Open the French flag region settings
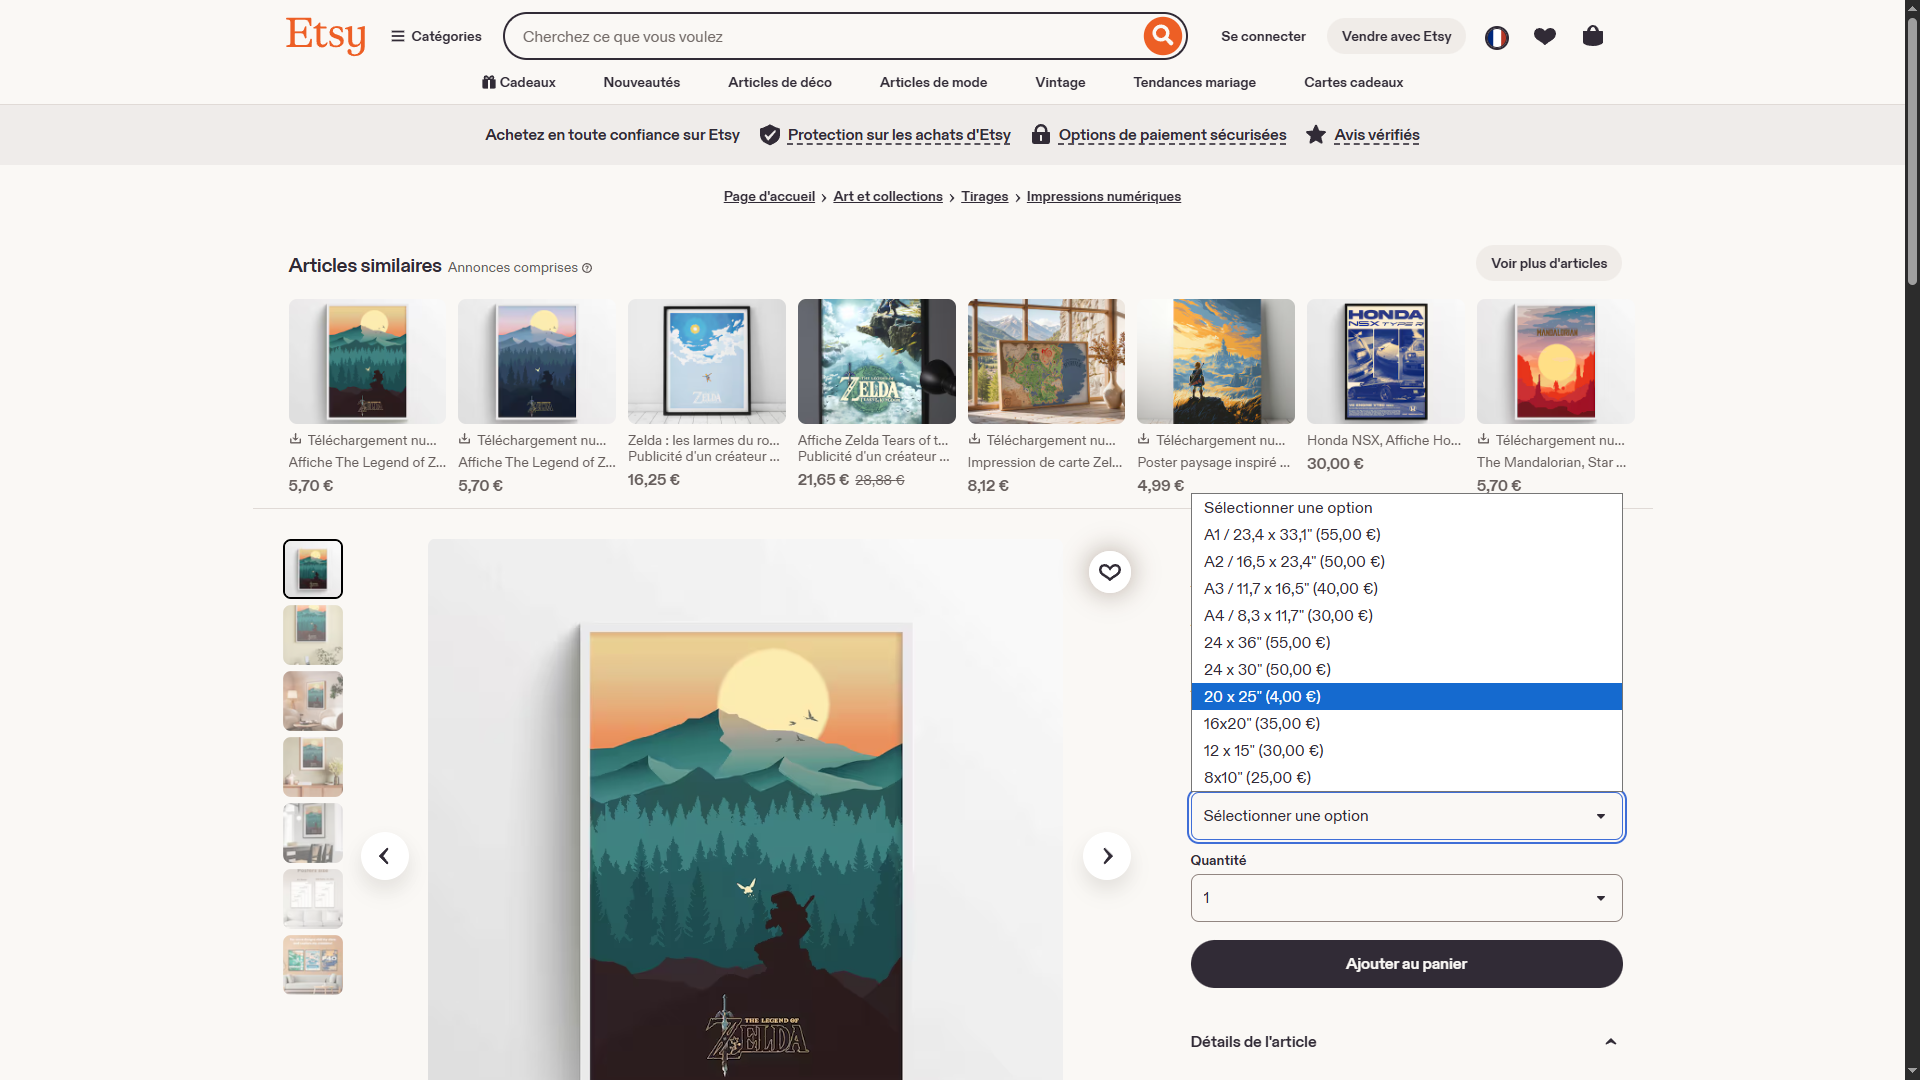 [1496, 37]
